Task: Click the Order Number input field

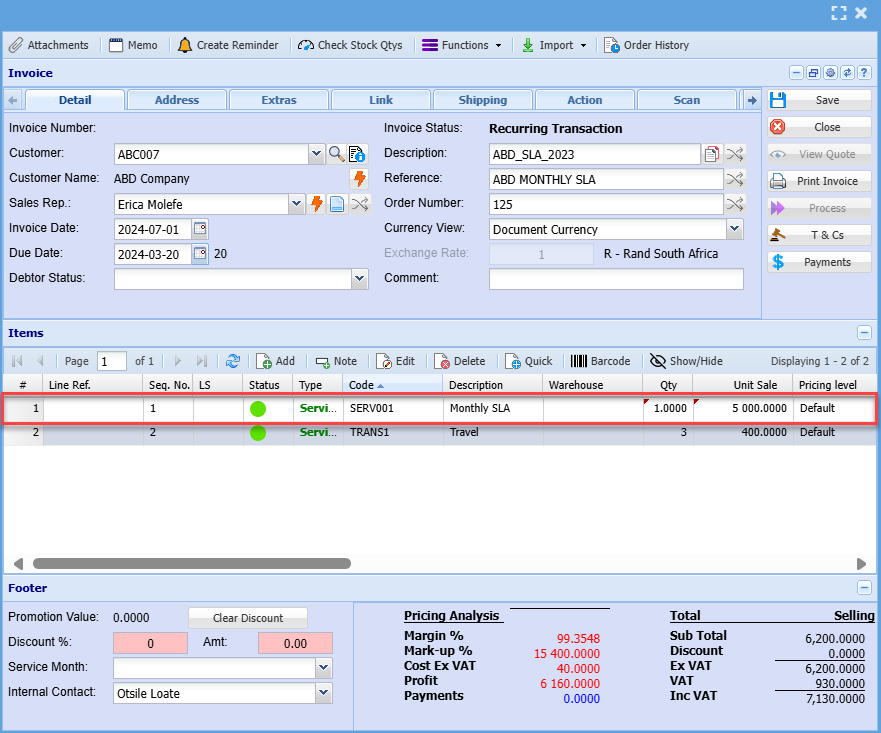Action: (605, 204)
